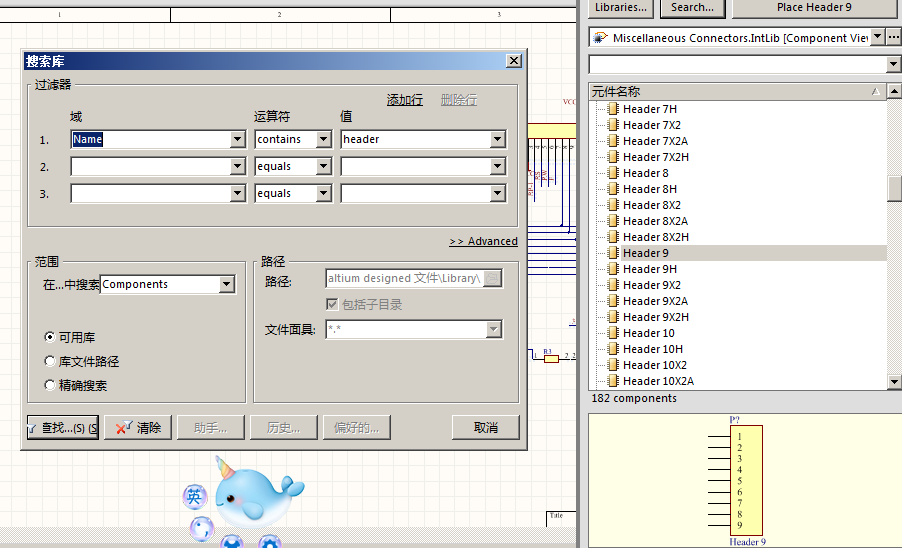Click the Header 9 schematic symbol preview

737,480
